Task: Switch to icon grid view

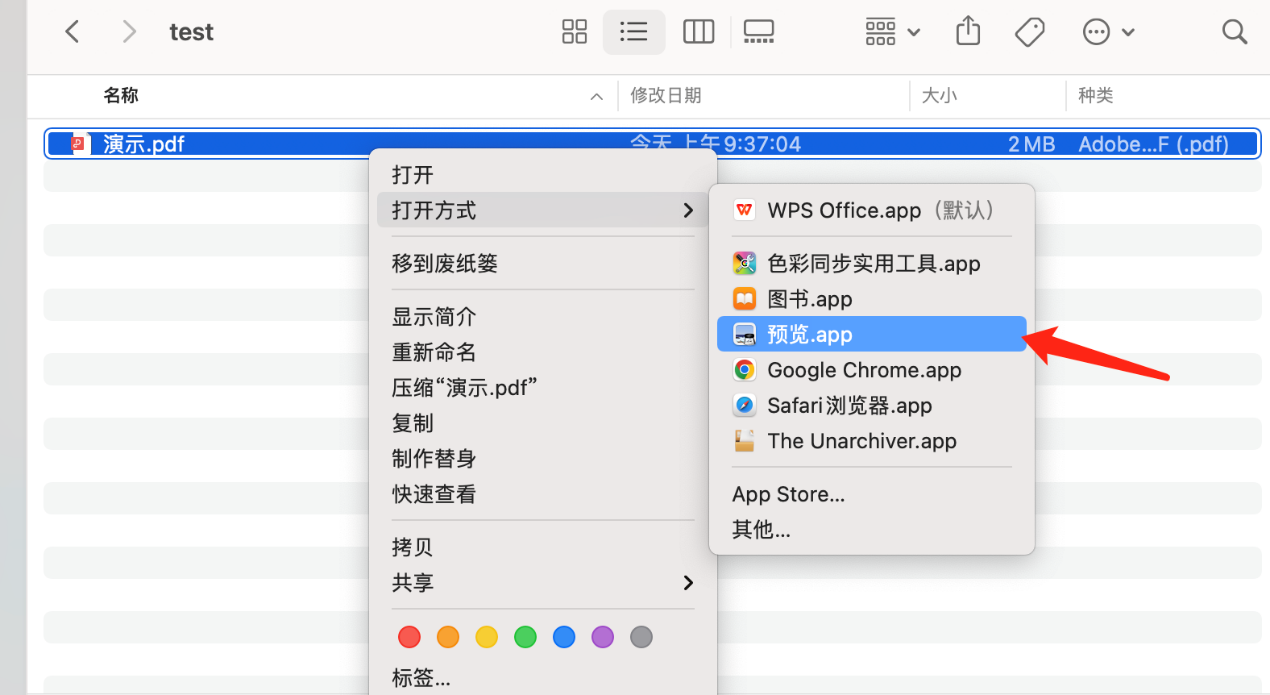Action: [574, 31]
